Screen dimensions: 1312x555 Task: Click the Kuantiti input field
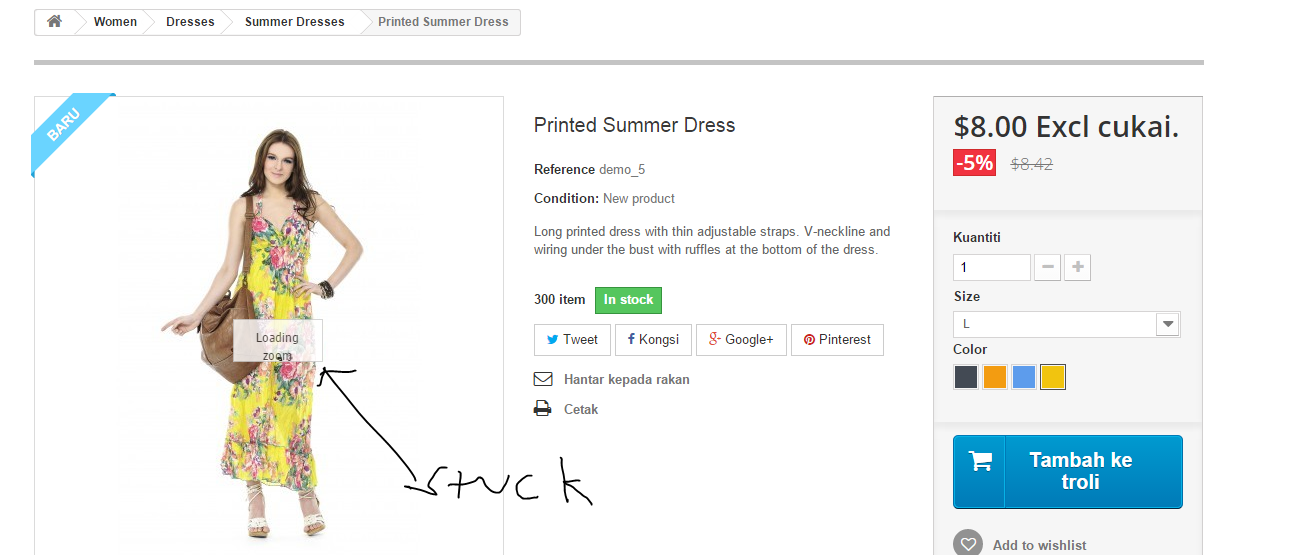point(991,267)
